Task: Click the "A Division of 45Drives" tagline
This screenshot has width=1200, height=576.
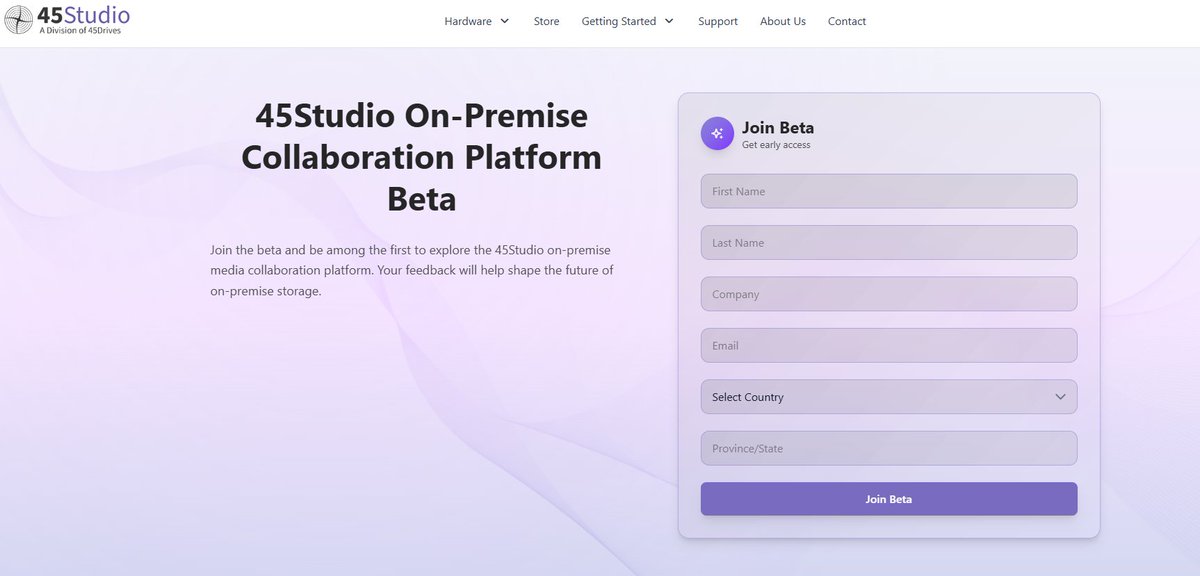Action: click(x=80, y=31)
